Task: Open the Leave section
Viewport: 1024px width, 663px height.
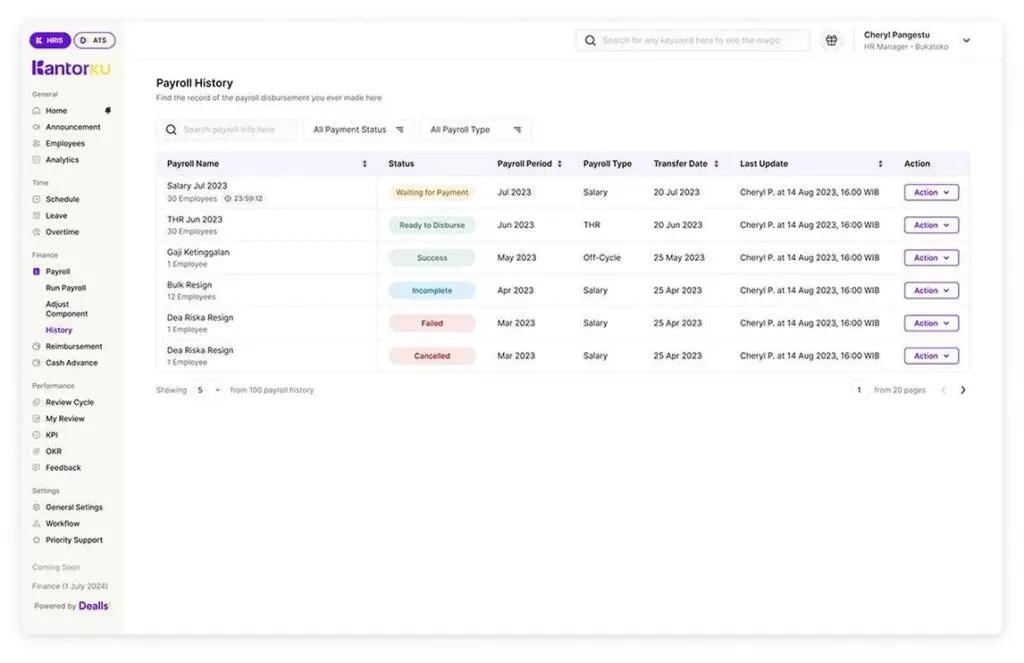Action: coord(56,215)
